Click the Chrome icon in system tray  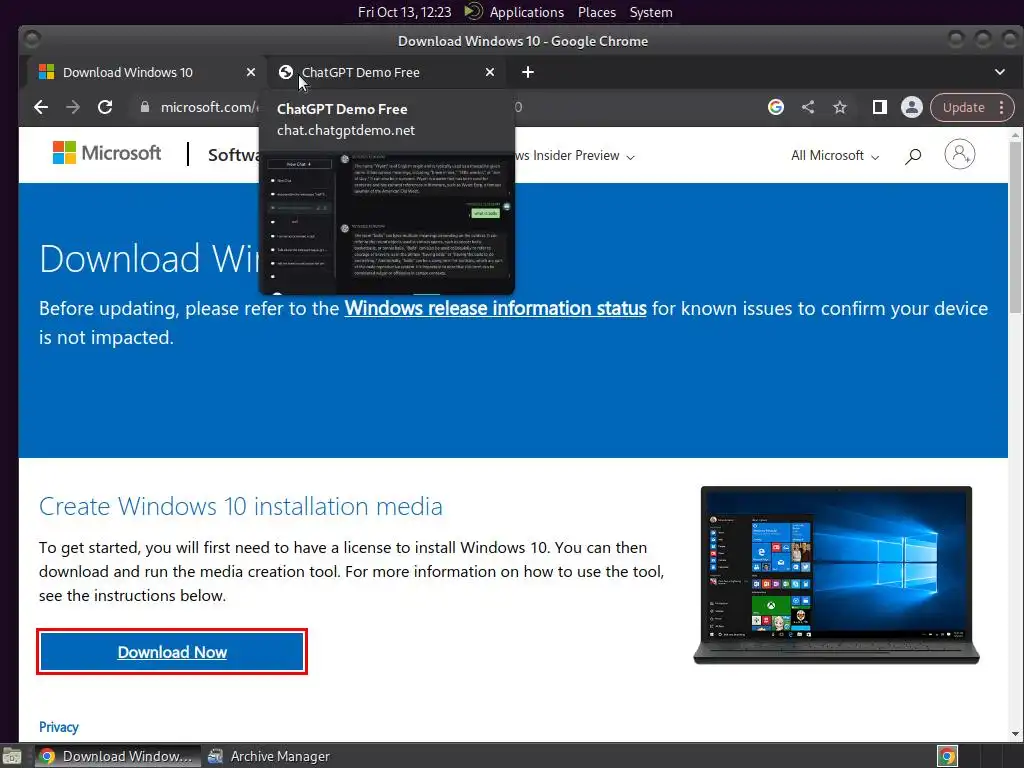click(x=948, y=756)
